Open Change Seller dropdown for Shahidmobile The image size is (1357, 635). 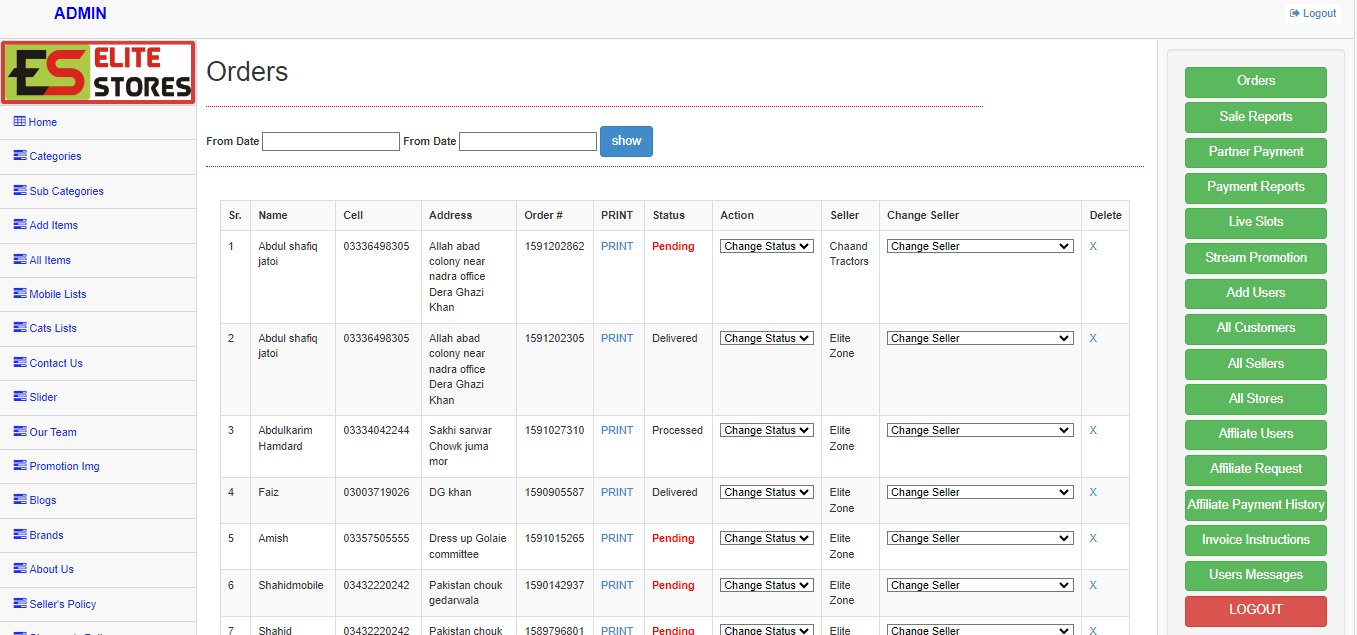(x=980, y=585)
